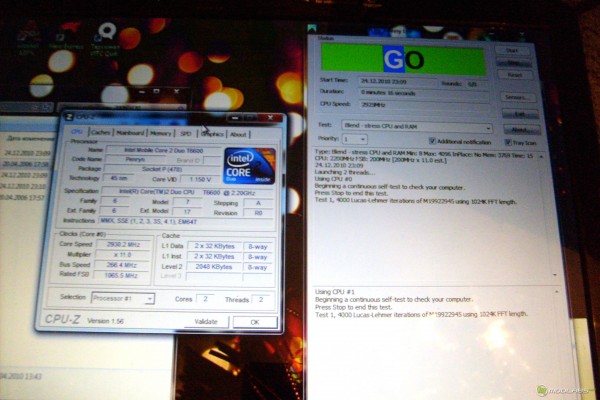Click the Cores count field
Image resolution: width=600 pixels, height=400 pixels.
pos(205,299)
